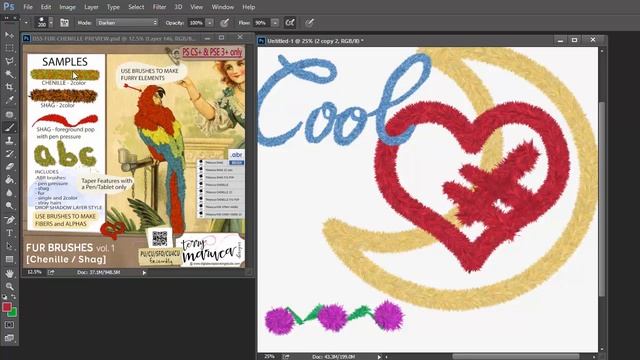Select the Rectangular Marquee tool
The width and height of the screenshot is (640, 360).
9,48
